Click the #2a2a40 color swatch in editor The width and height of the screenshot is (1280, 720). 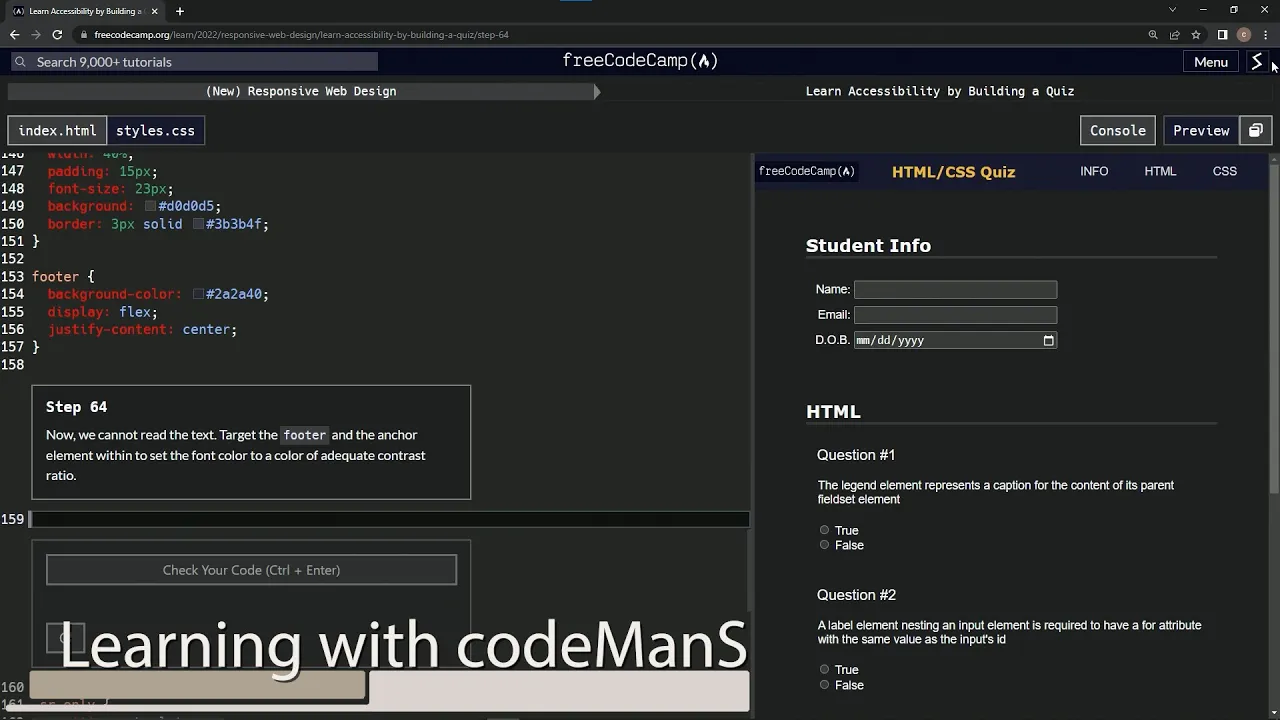(x=198, y=295)
